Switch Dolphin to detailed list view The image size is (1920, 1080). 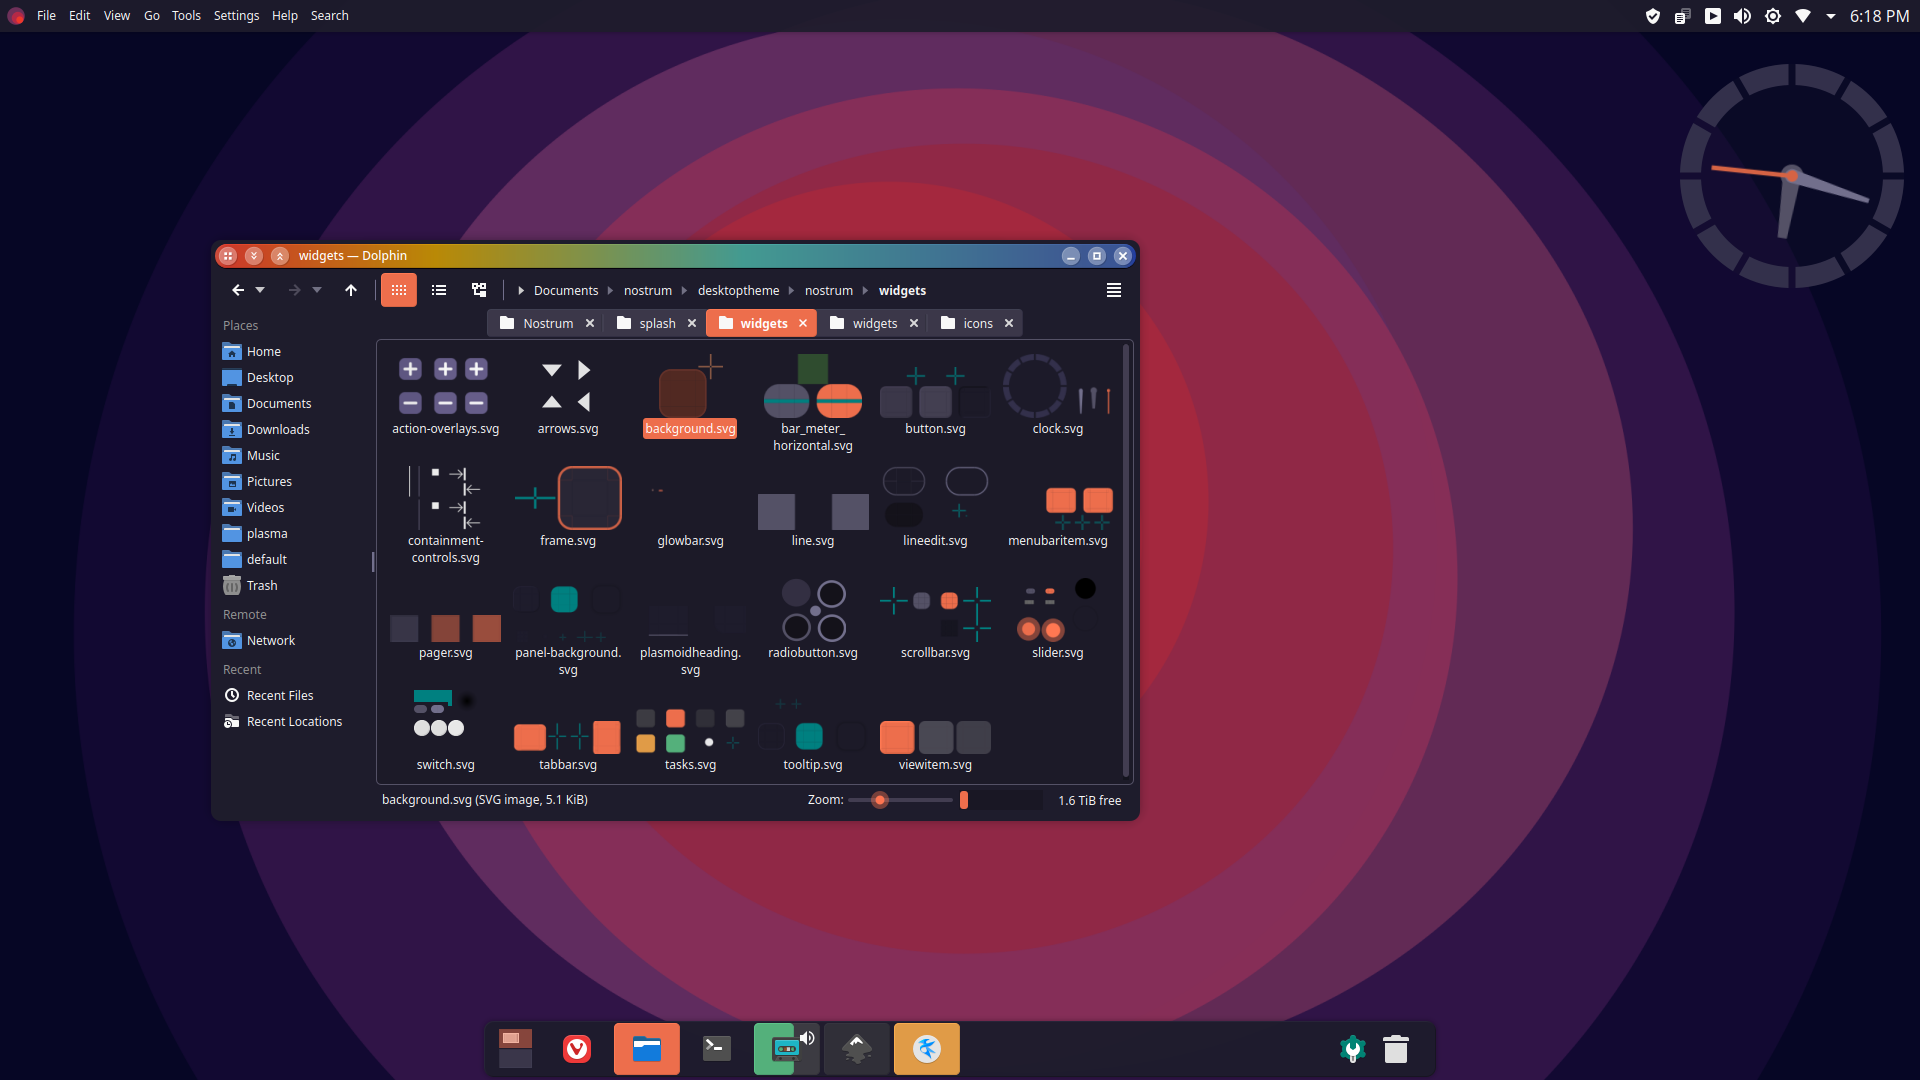click(438, 290)
